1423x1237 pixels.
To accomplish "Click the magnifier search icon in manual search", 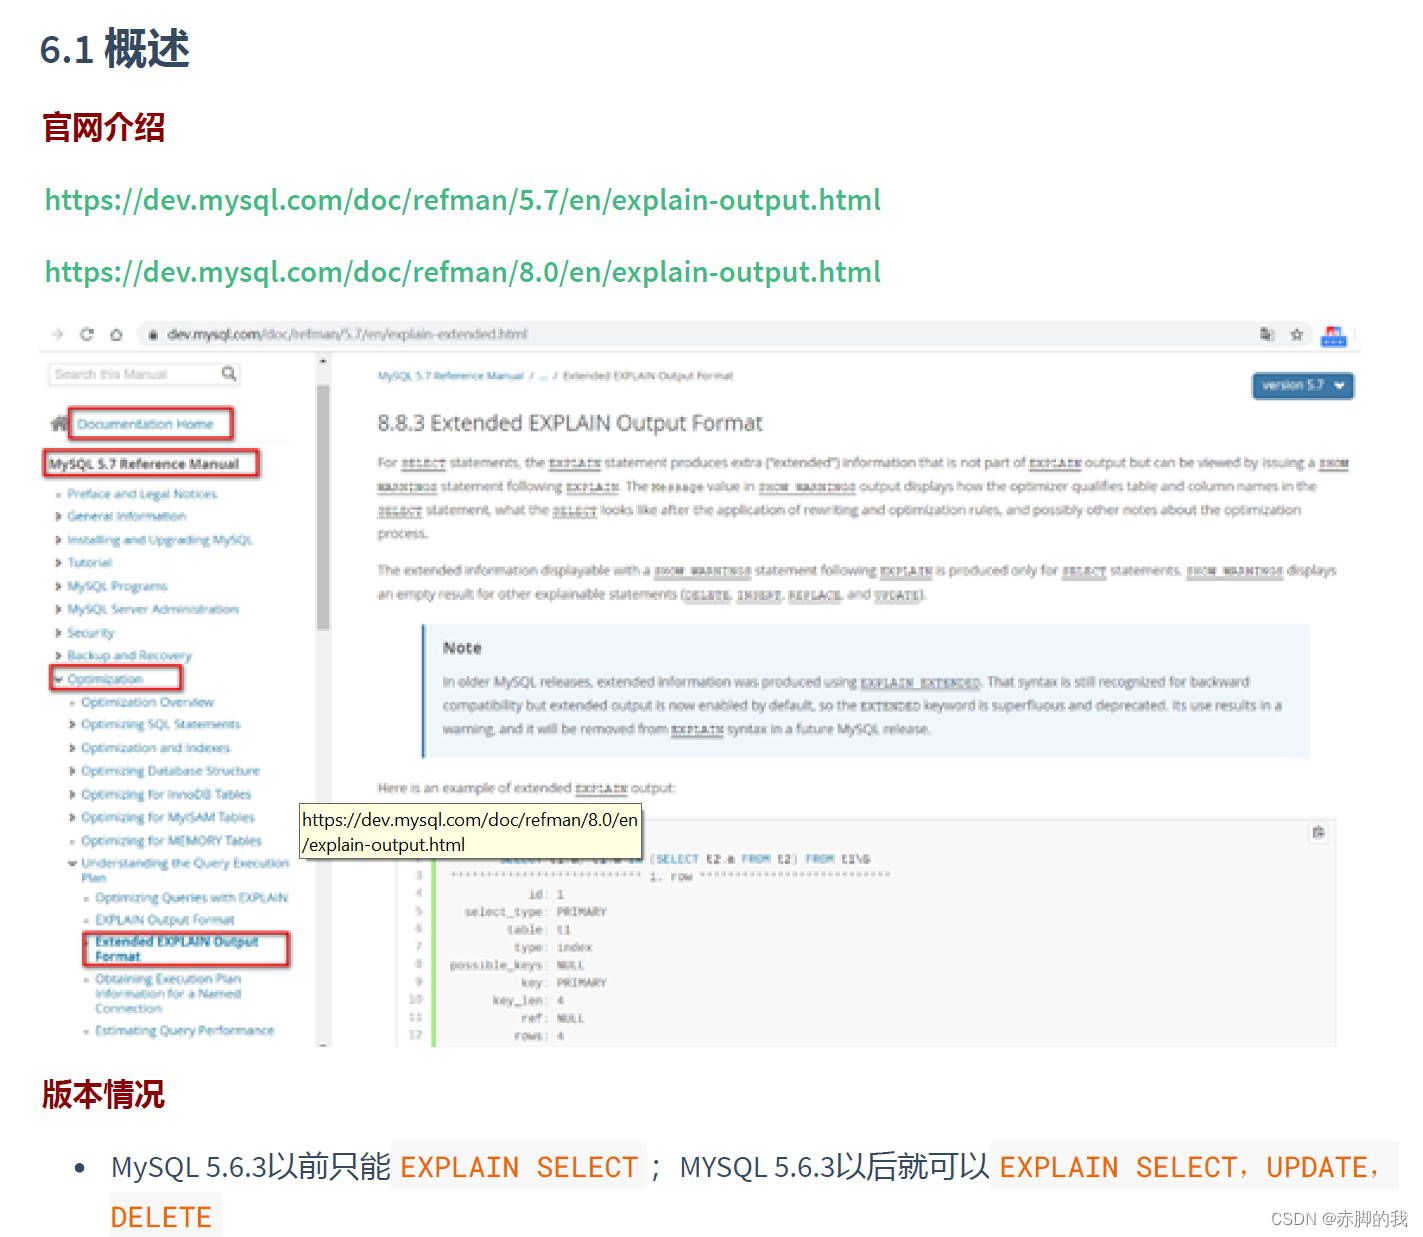I will pyautogui.click(x=229, y=373).
